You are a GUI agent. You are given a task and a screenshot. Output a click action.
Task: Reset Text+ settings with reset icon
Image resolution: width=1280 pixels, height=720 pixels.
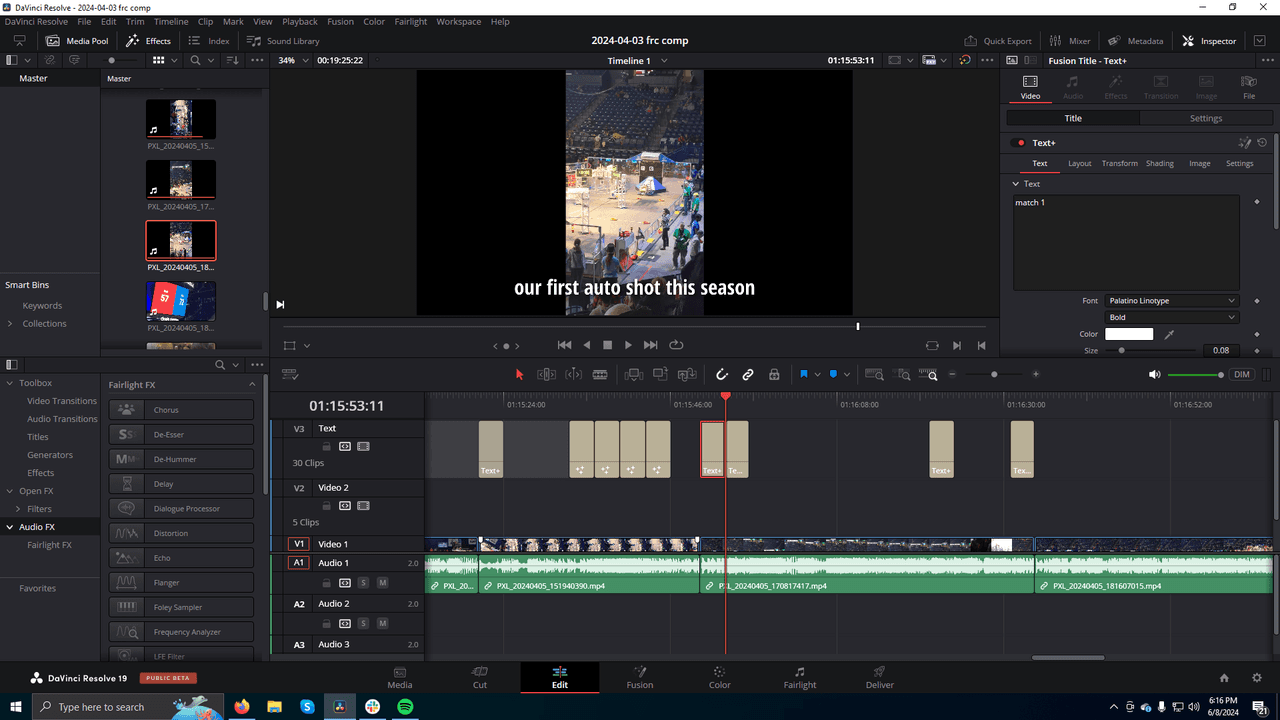[1262, 143]
